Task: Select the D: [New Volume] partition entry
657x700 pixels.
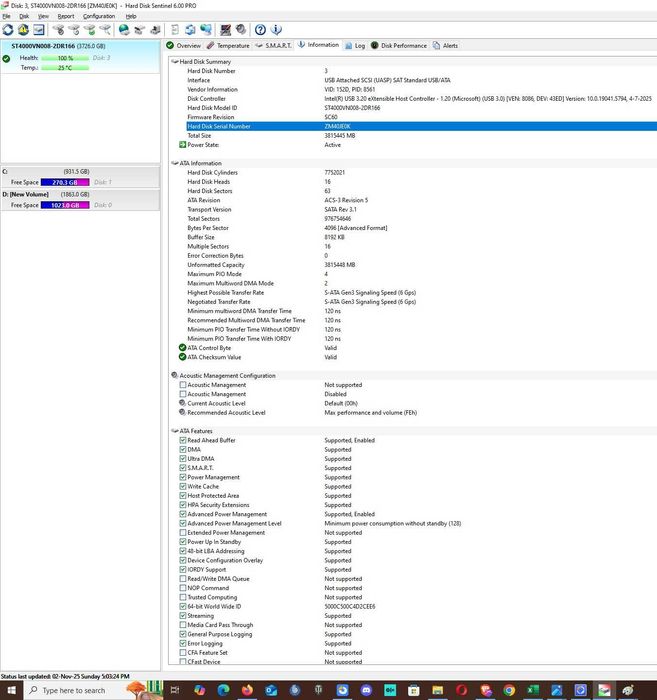Action: pos(80,200)
